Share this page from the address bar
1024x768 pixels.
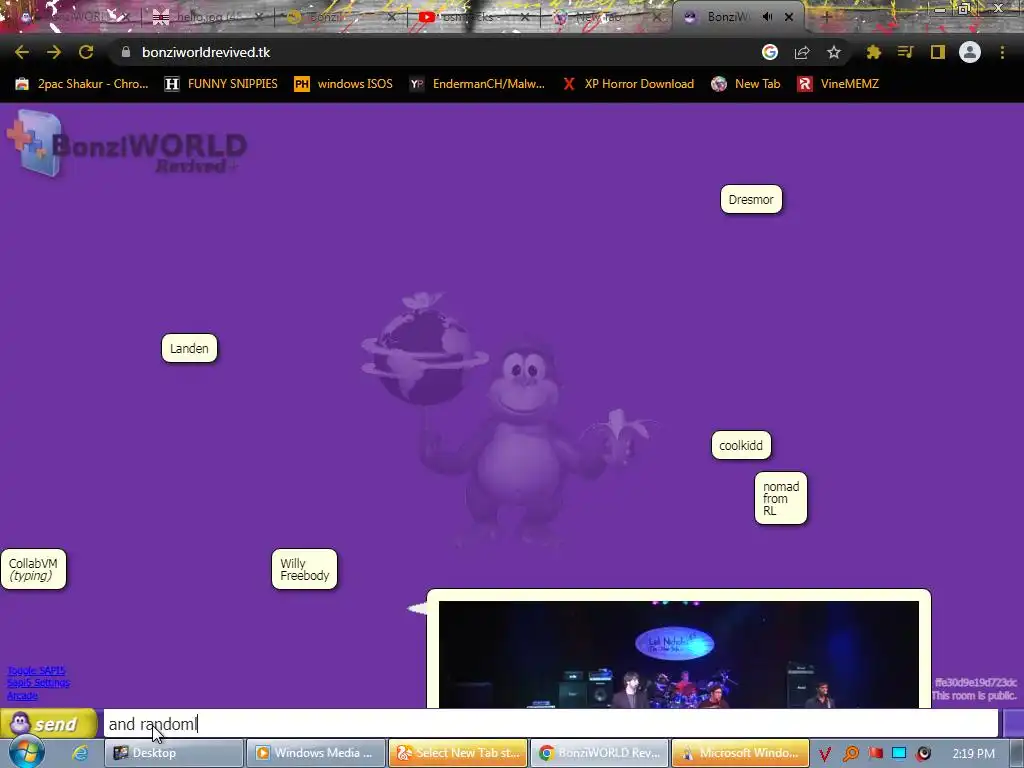click(802, 52)
